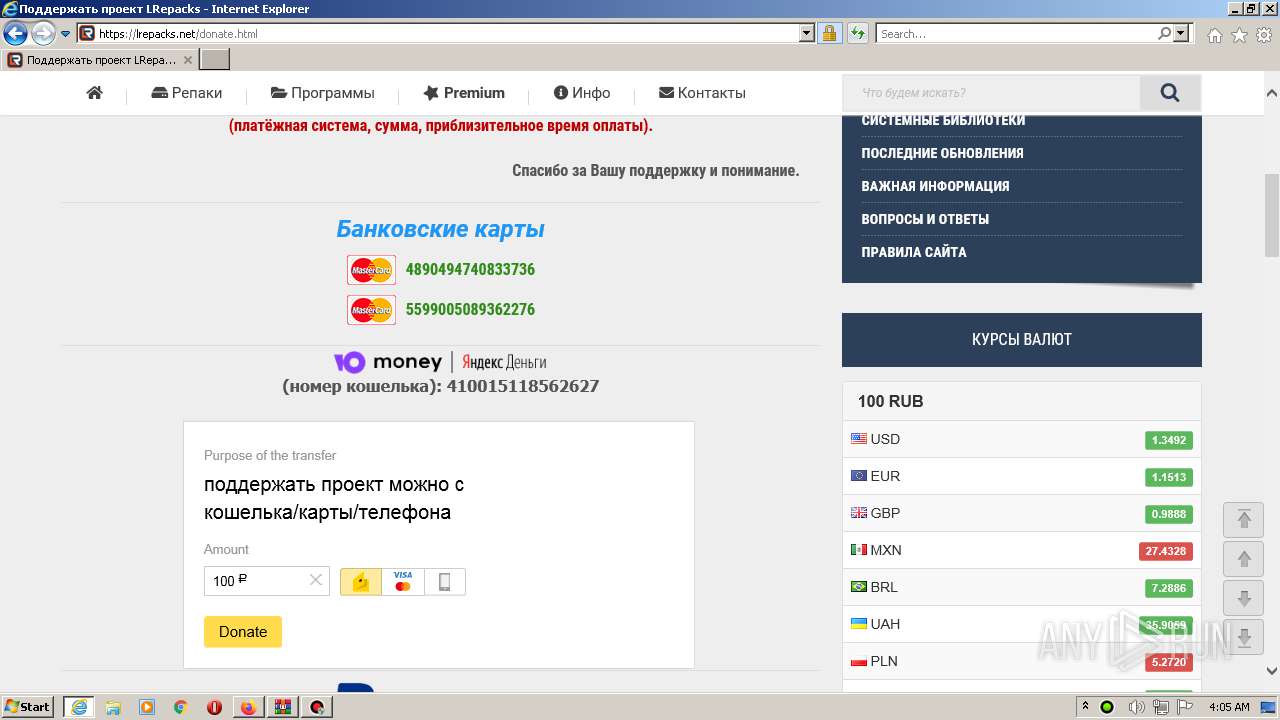Open IE Tools gear icon
This screenshot has height=720, width=1280.
coord(1264,35)
